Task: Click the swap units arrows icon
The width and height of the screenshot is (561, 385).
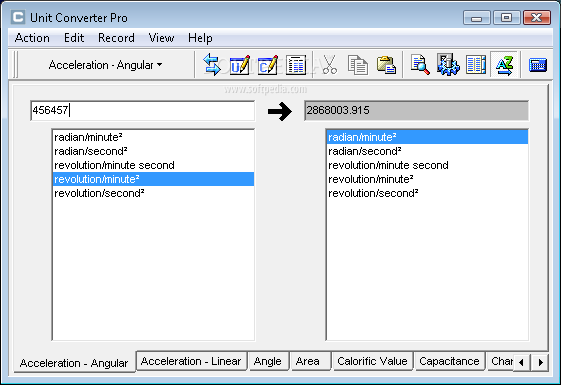Action: click(212, 65)
